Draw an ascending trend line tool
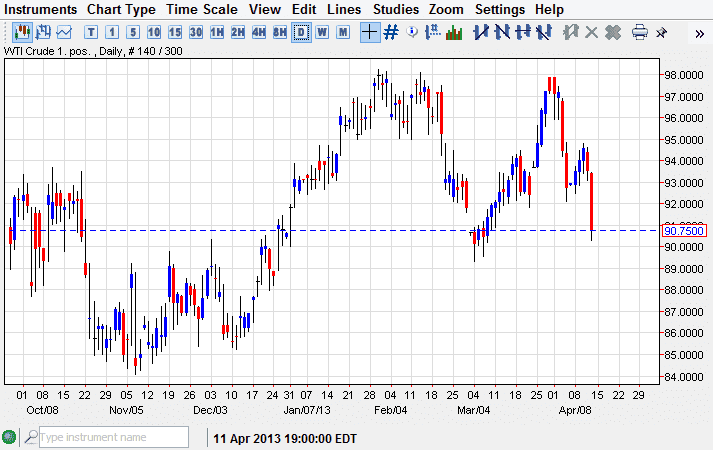 click(481, 32)
